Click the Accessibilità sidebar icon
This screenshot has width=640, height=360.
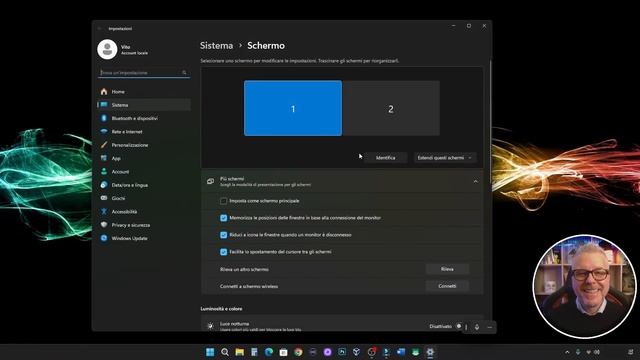(104, 211)
